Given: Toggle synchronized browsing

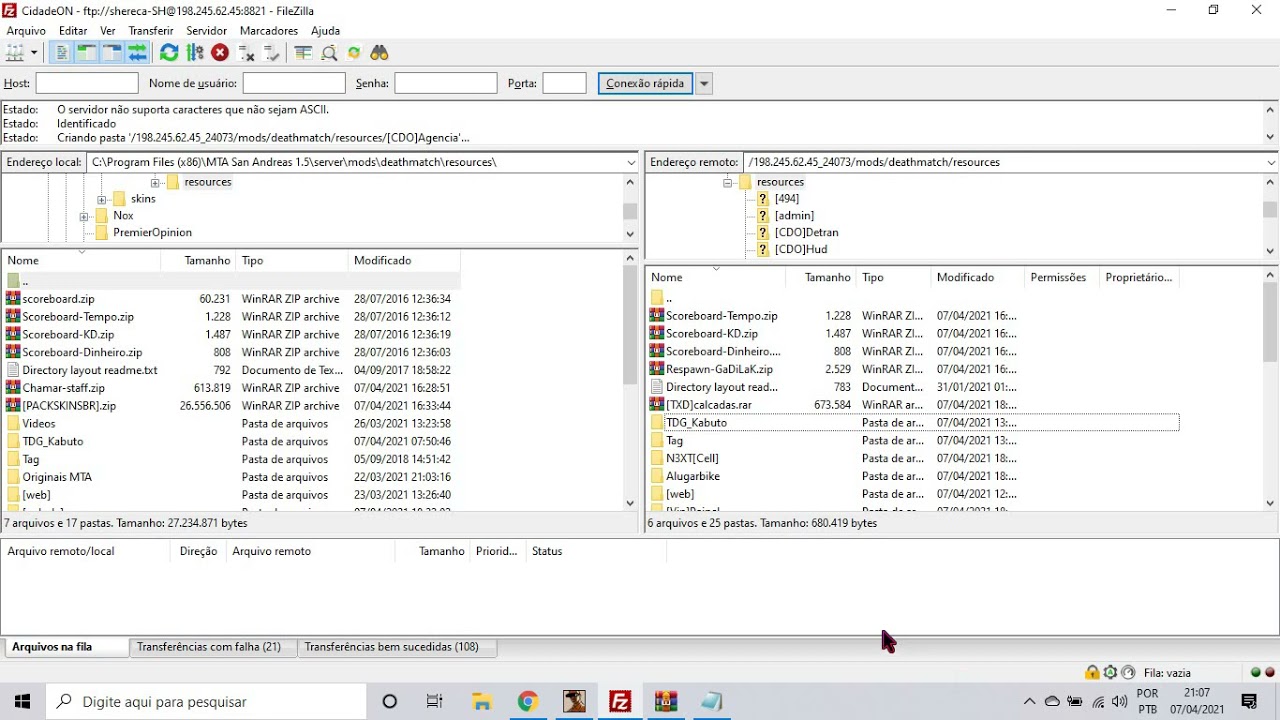Looking at the screenshot, I should click(x=354, y=53).
